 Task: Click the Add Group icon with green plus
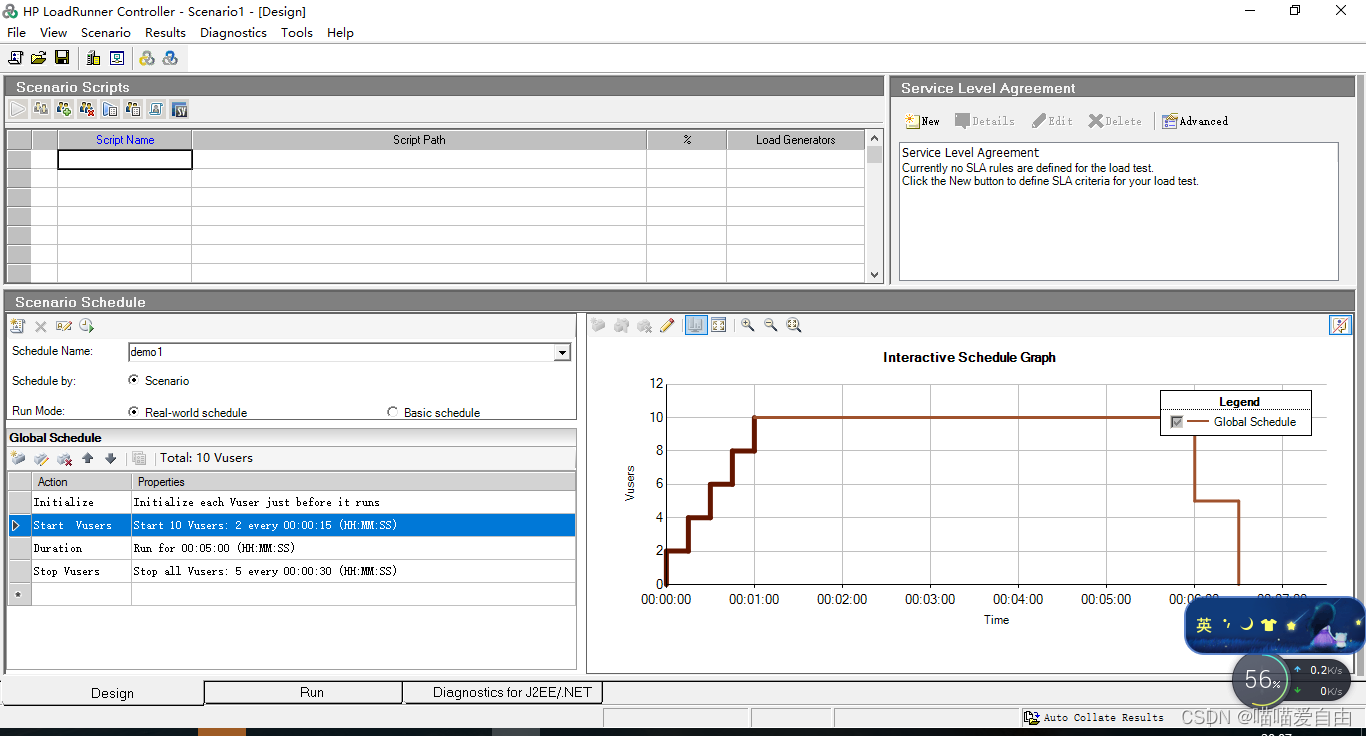tap(64, 109)
